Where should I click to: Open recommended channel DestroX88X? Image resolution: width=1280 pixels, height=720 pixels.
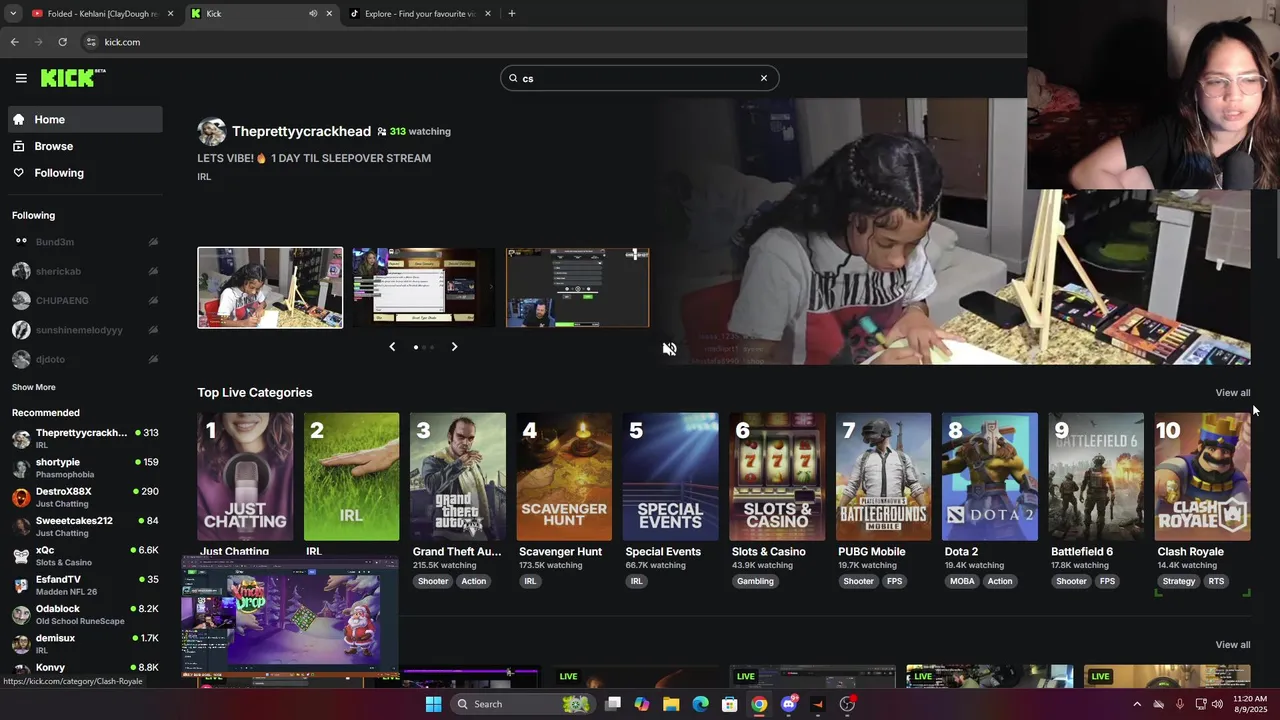click(85, 497)
